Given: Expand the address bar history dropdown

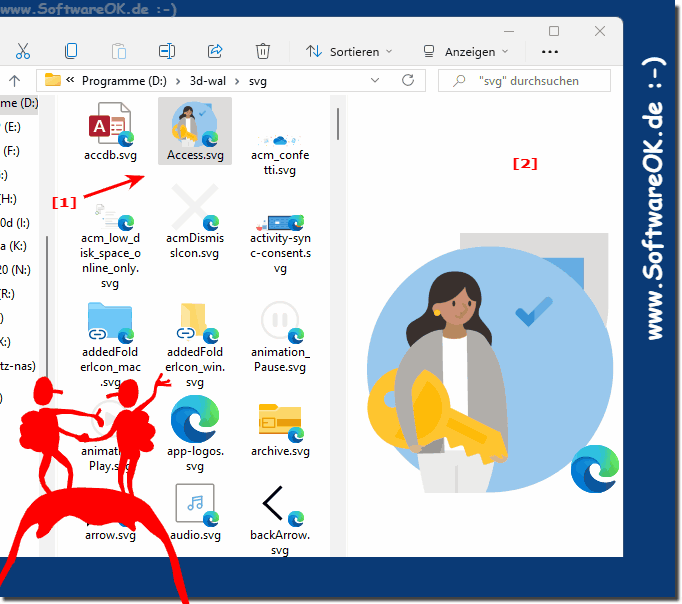Looking at the screenshot, I should pos(375,80).
